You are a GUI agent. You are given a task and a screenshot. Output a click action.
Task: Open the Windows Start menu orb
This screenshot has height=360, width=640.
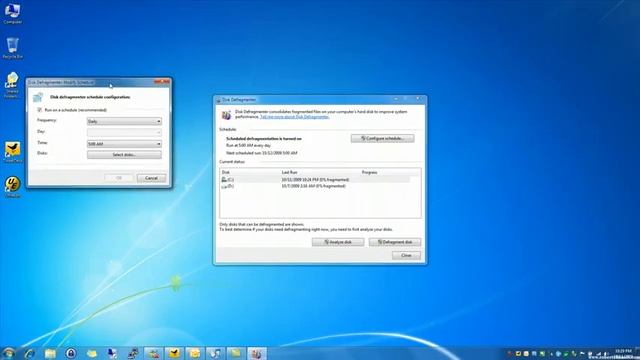8,353
